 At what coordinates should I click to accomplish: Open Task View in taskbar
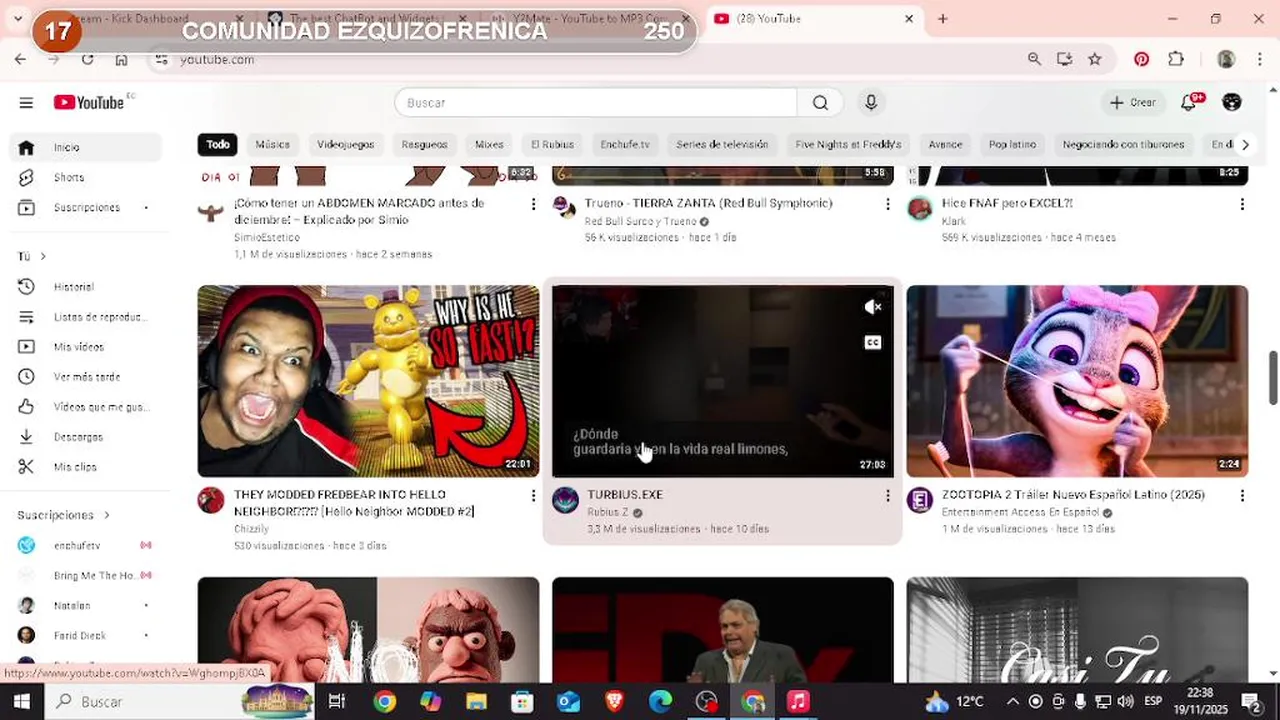337,701
